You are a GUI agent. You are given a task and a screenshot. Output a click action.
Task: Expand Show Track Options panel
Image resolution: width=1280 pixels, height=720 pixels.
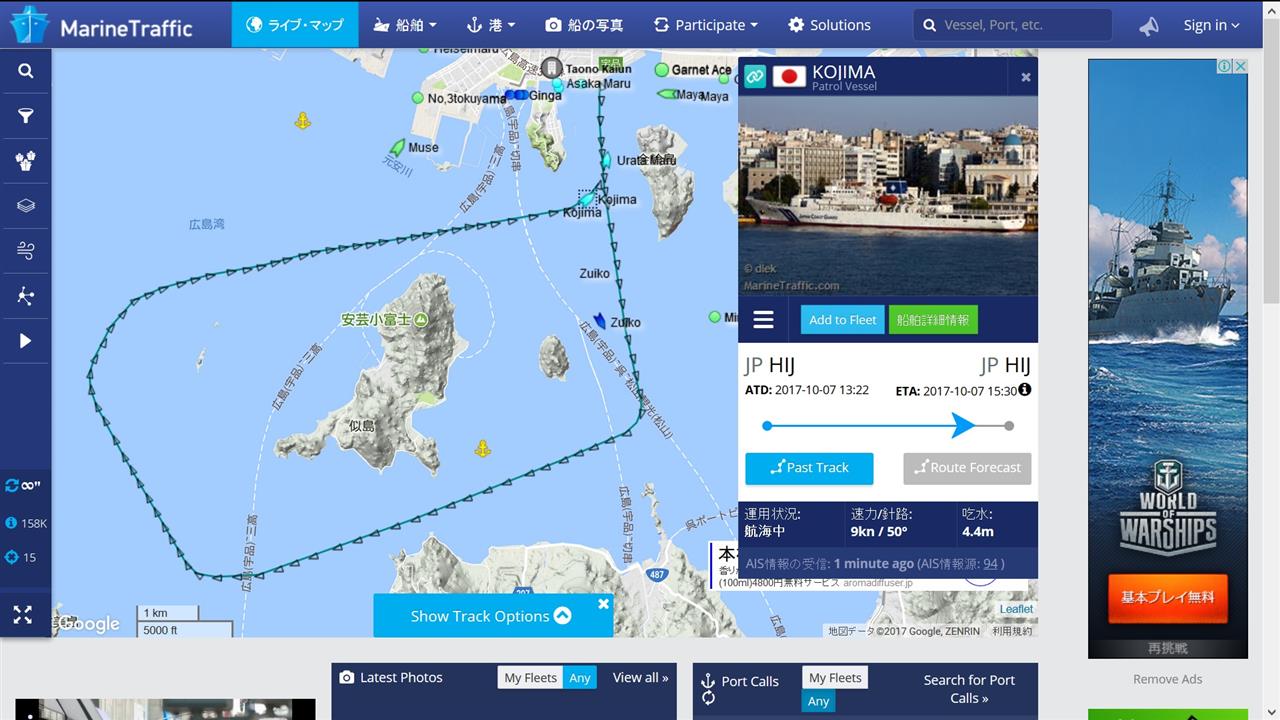tap(492, 616)
